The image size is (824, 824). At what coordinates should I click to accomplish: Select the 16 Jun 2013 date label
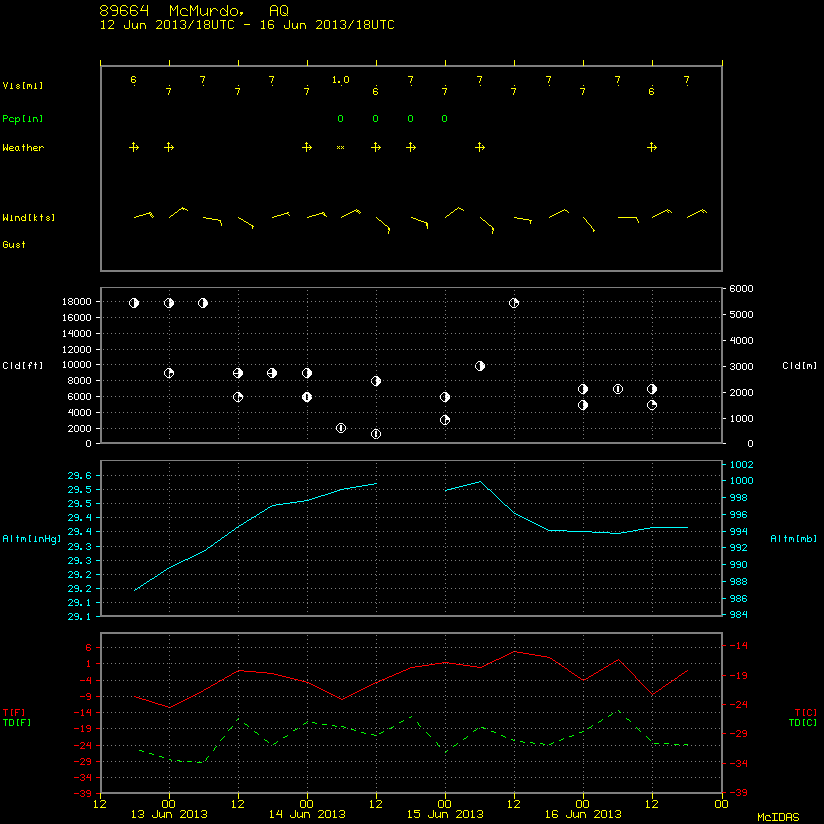tap(583, 814)
